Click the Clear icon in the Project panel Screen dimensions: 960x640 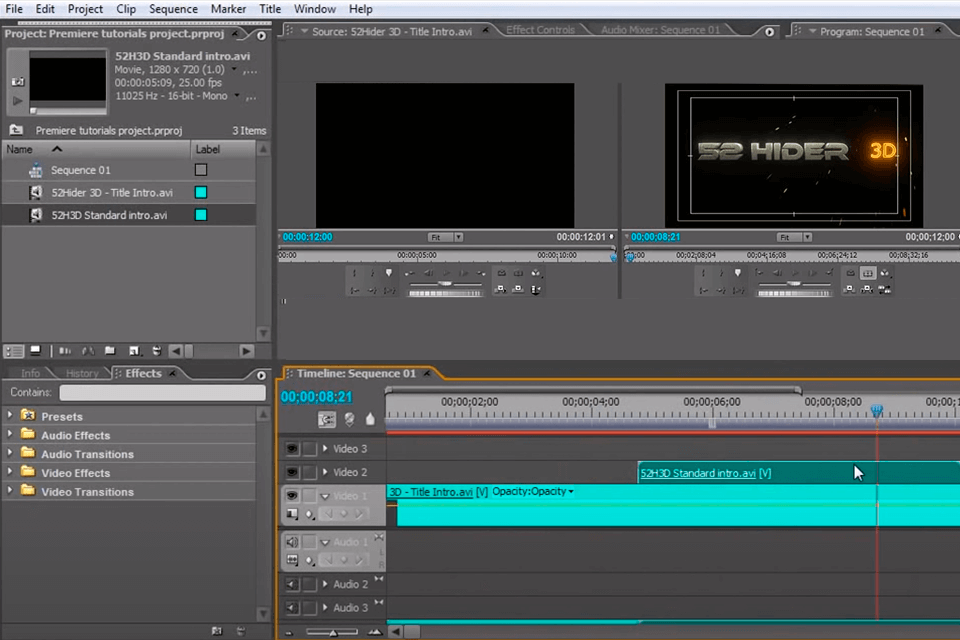(157, 350)
